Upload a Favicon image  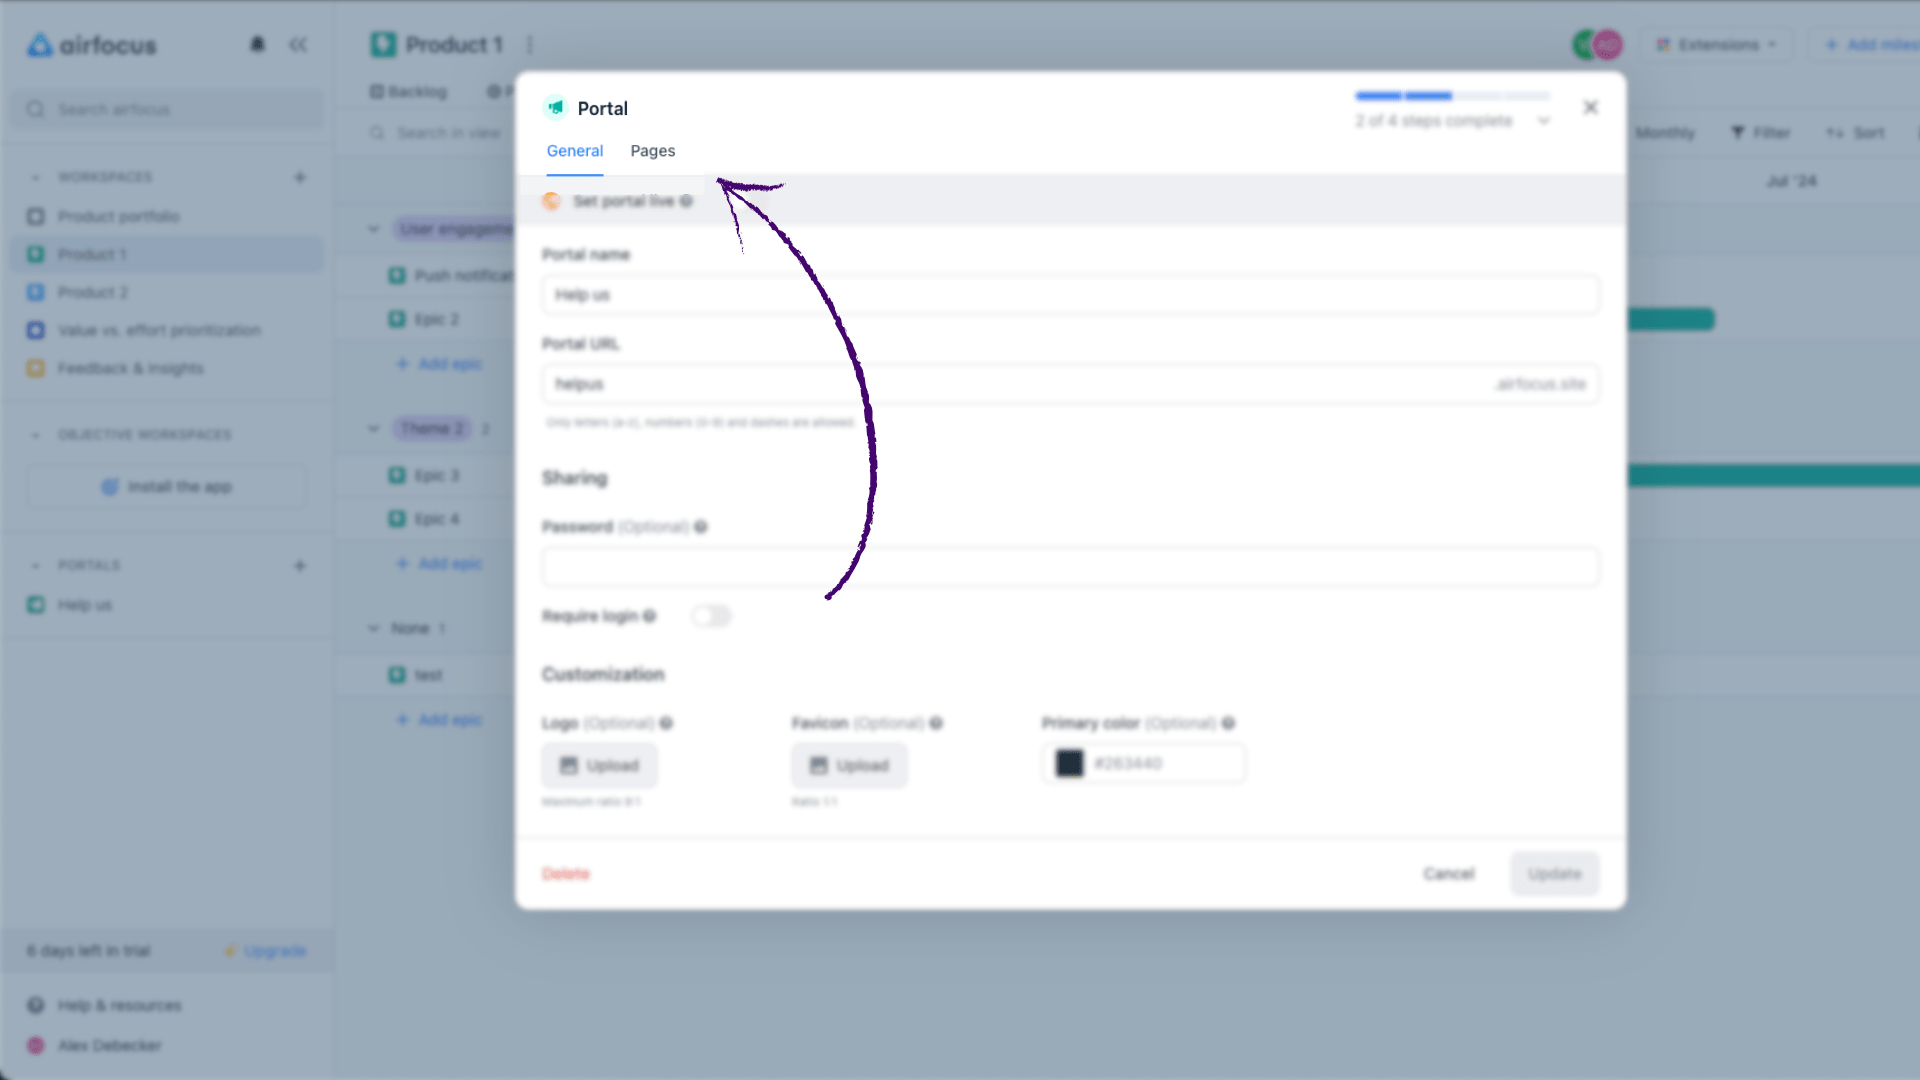(849, 765)
